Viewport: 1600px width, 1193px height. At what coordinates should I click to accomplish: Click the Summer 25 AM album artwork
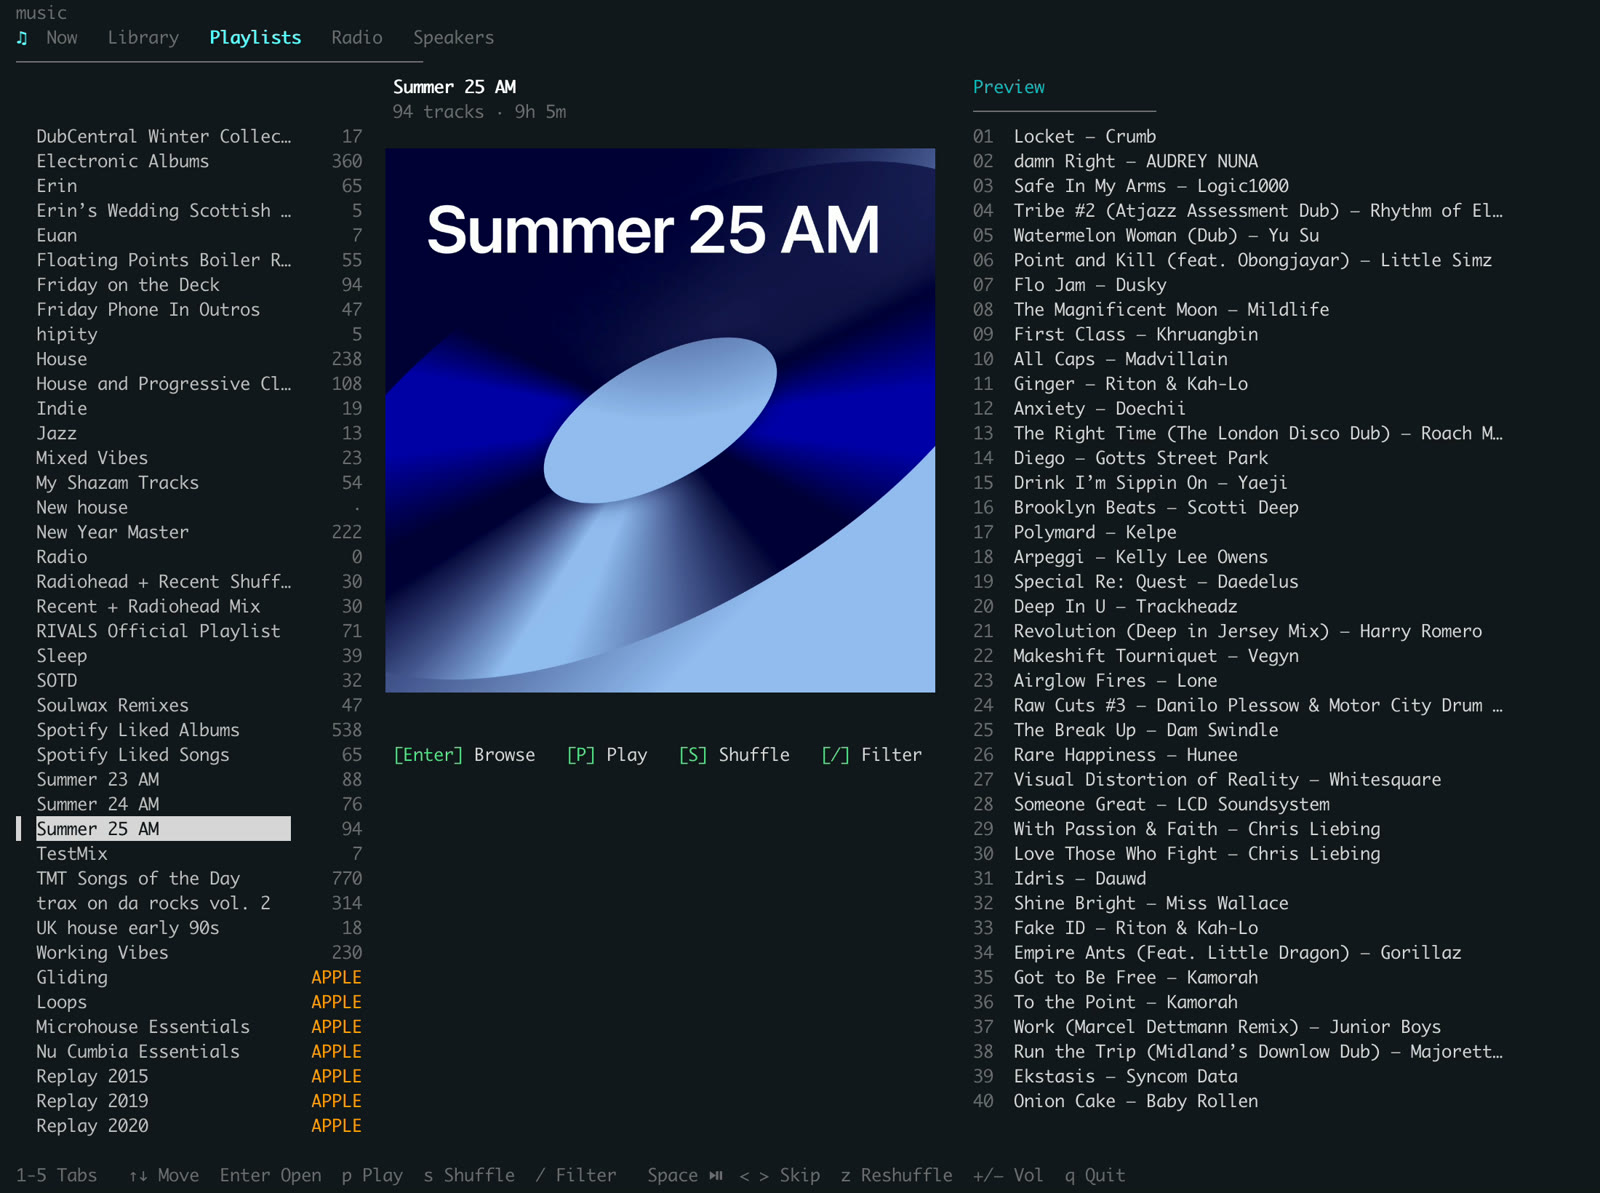660,420
